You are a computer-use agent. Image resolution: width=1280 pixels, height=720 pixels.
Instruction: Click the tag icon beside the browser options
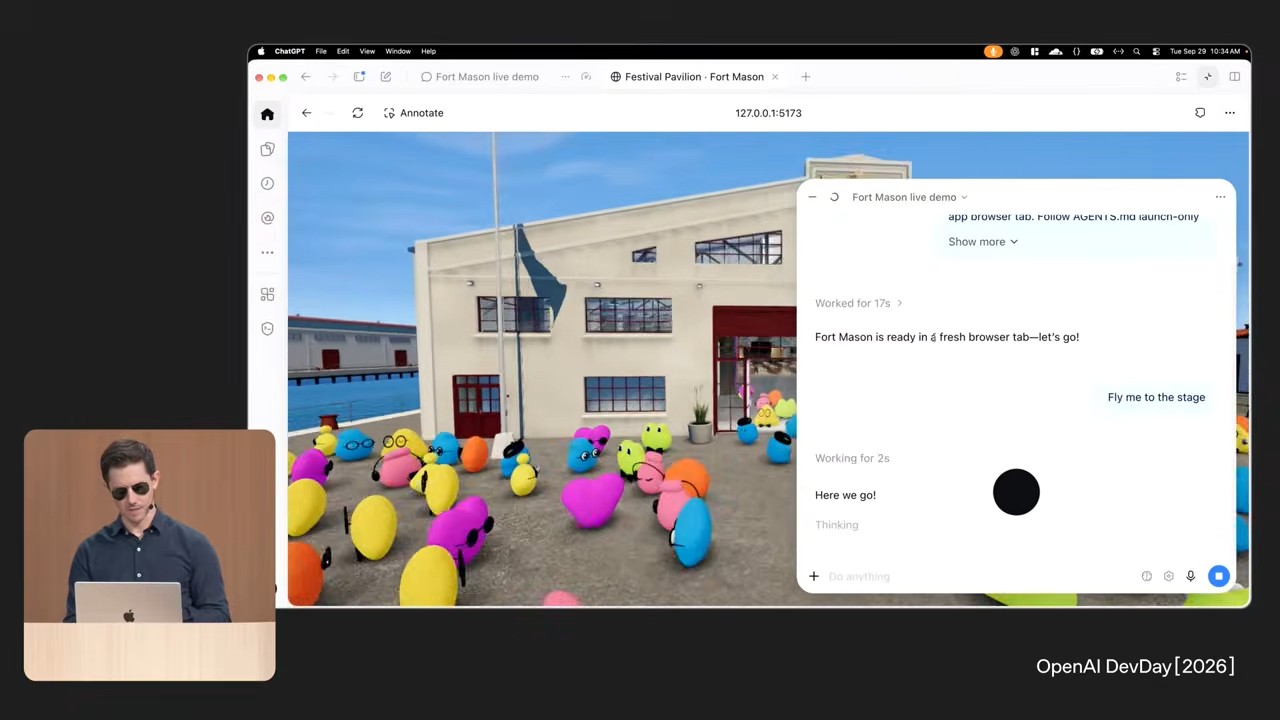pos(1200,113)
